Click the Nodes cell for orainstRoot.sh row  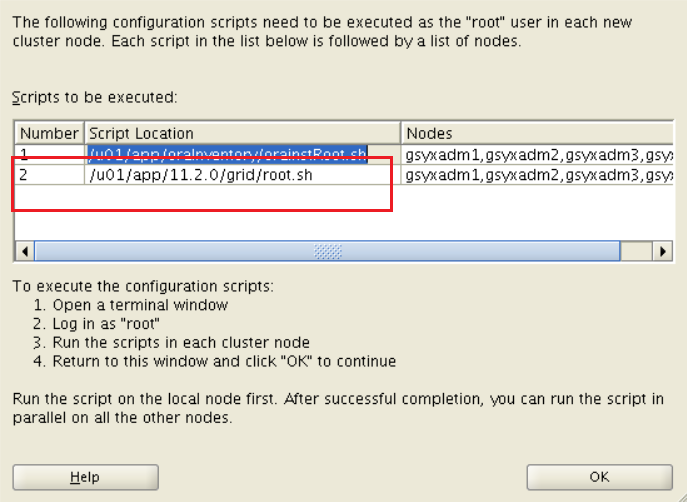pos(537,154)
